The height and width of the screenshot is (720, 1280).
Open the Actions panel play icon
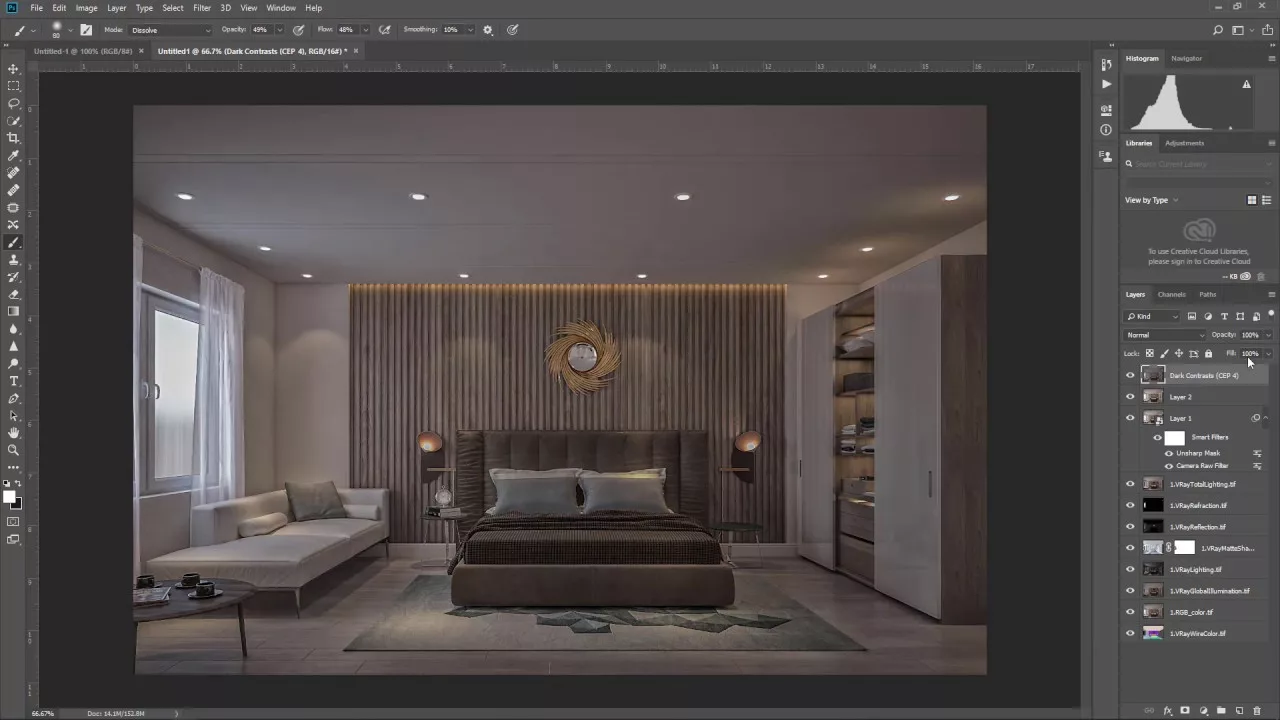click(x=1106, y=84)
